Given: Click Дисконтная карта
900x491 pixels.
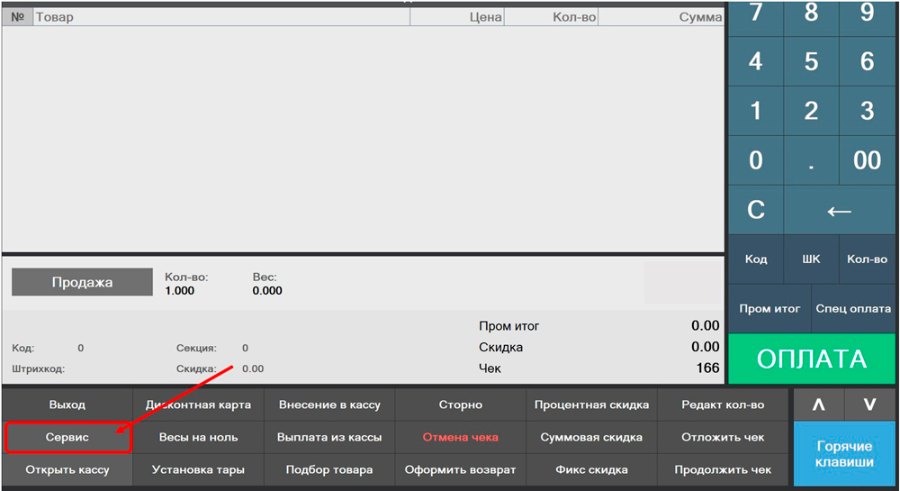Looking at the screenshot, I should (198, 404).
